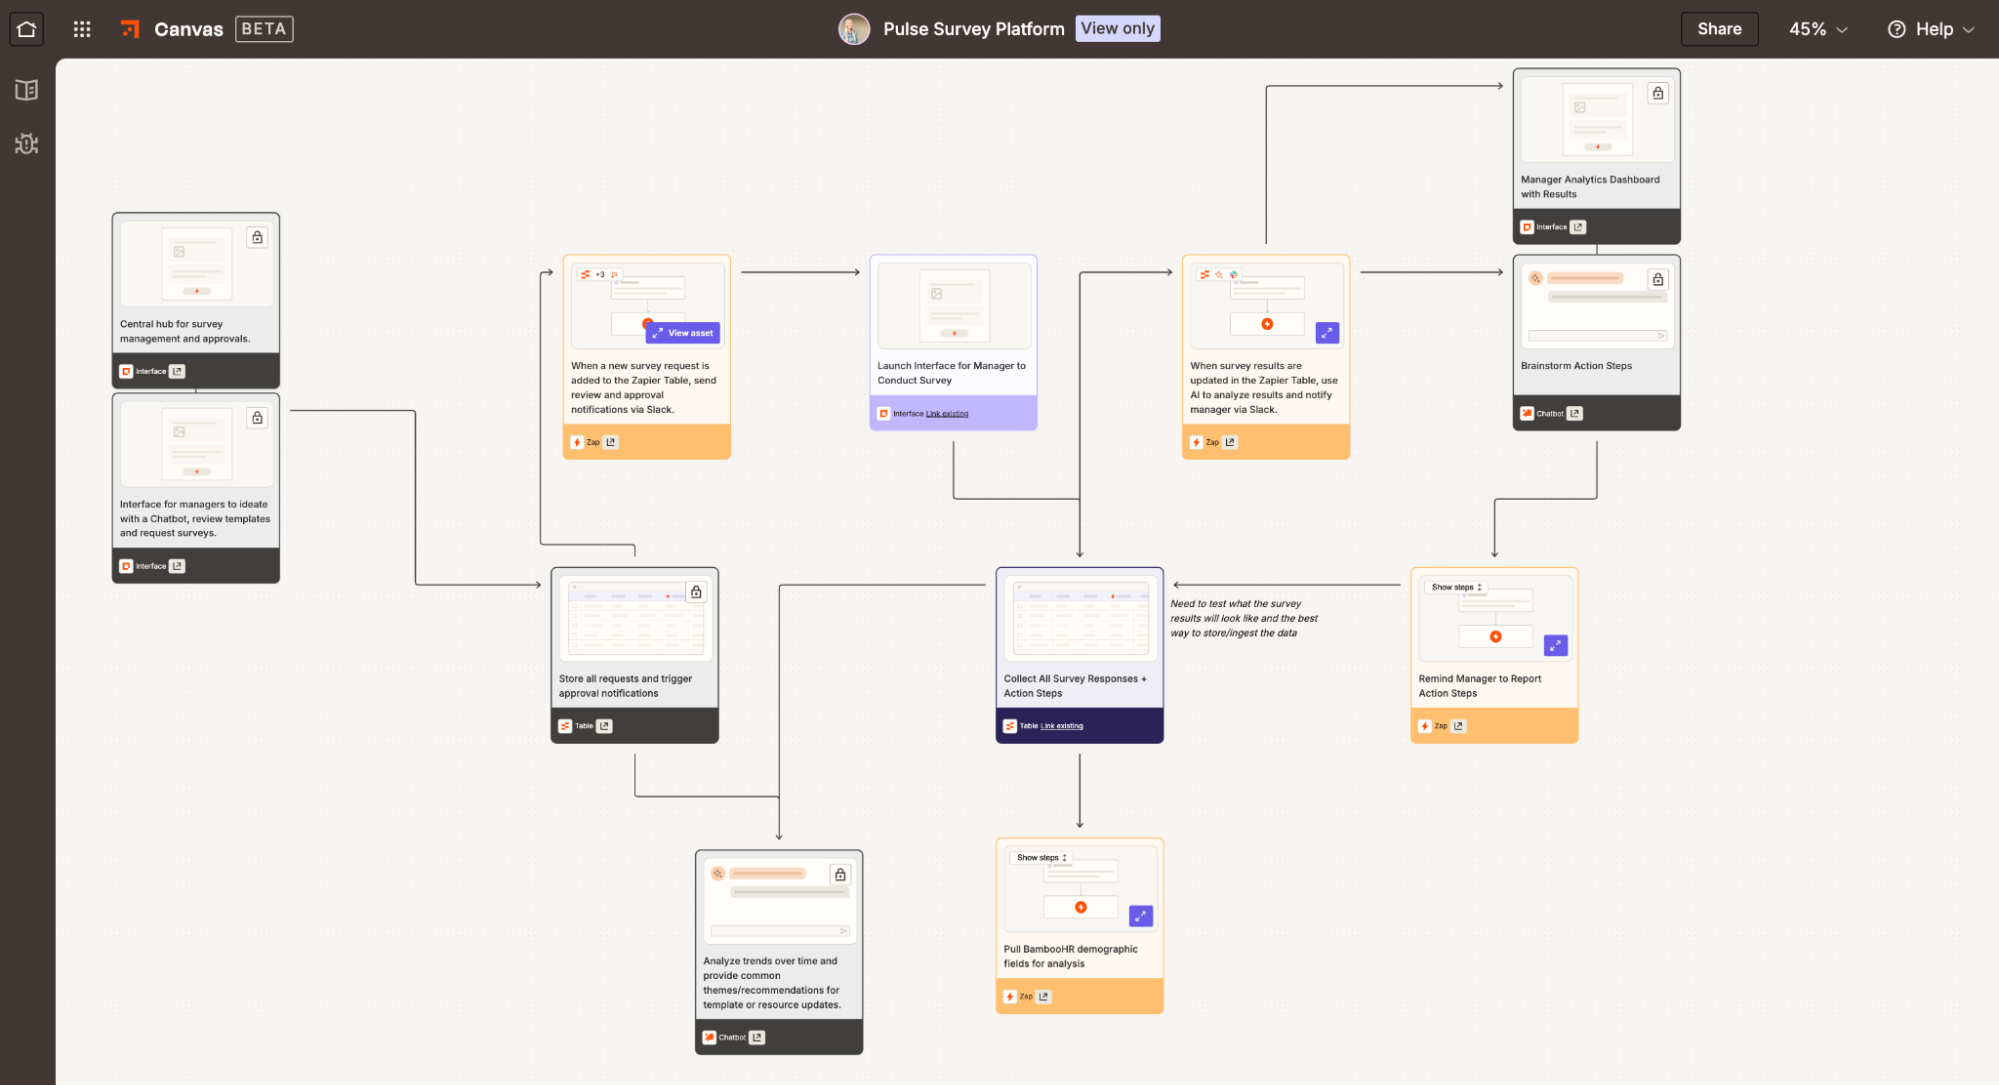Click the orange Zapier Canvas logo
1999x1086 pixels.
pyautogui.click(x=130, y=29)
